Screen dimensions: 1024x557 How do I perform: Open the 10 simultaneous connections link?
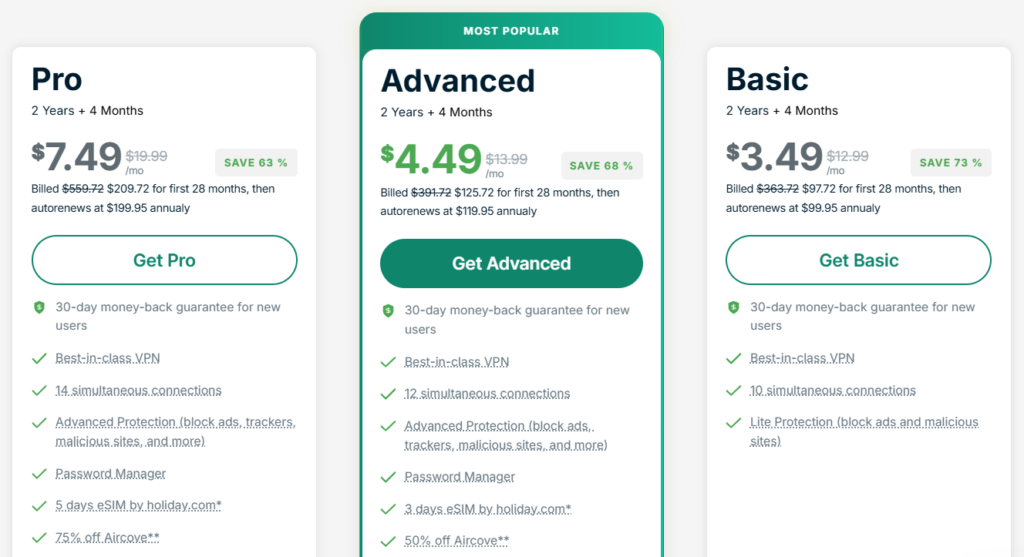[x=833, y=390]
